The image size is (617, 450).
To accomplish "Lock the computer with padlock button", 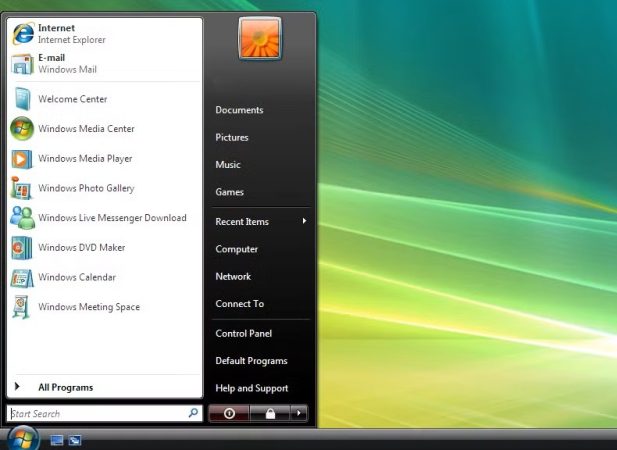I will (x=270, y=413).
